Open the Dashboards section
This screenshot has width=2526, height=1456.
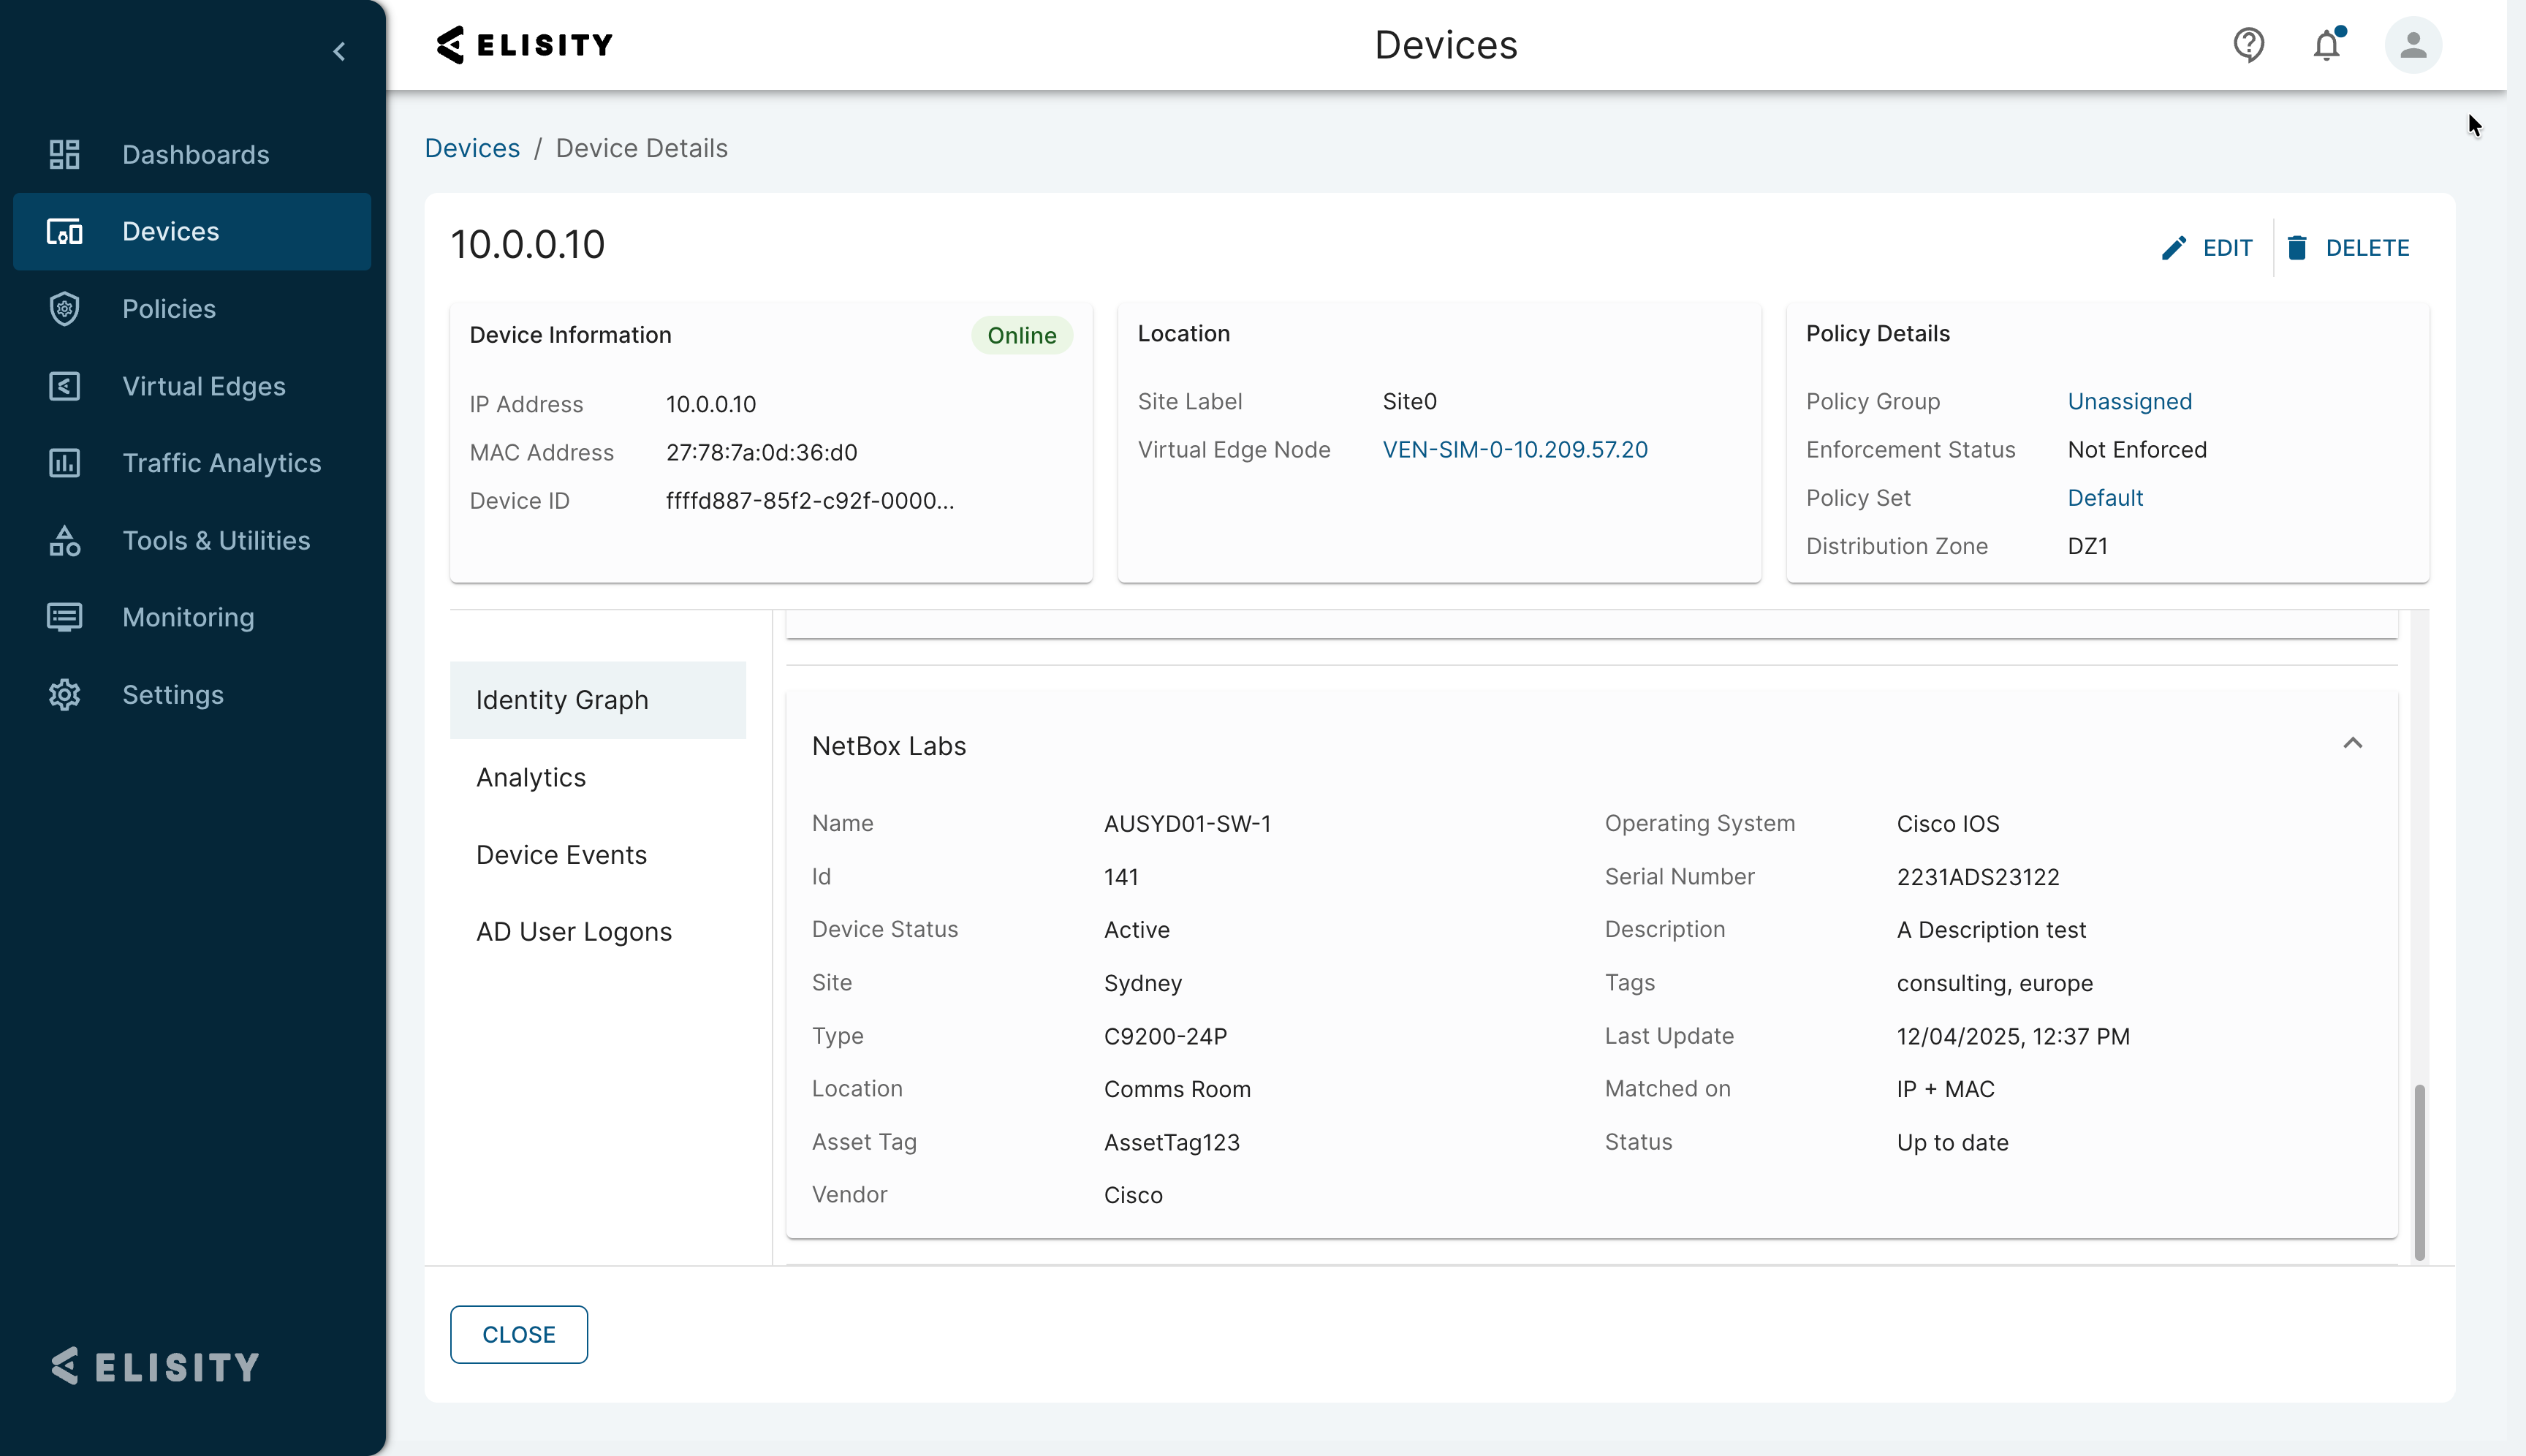tap(195, 154)
